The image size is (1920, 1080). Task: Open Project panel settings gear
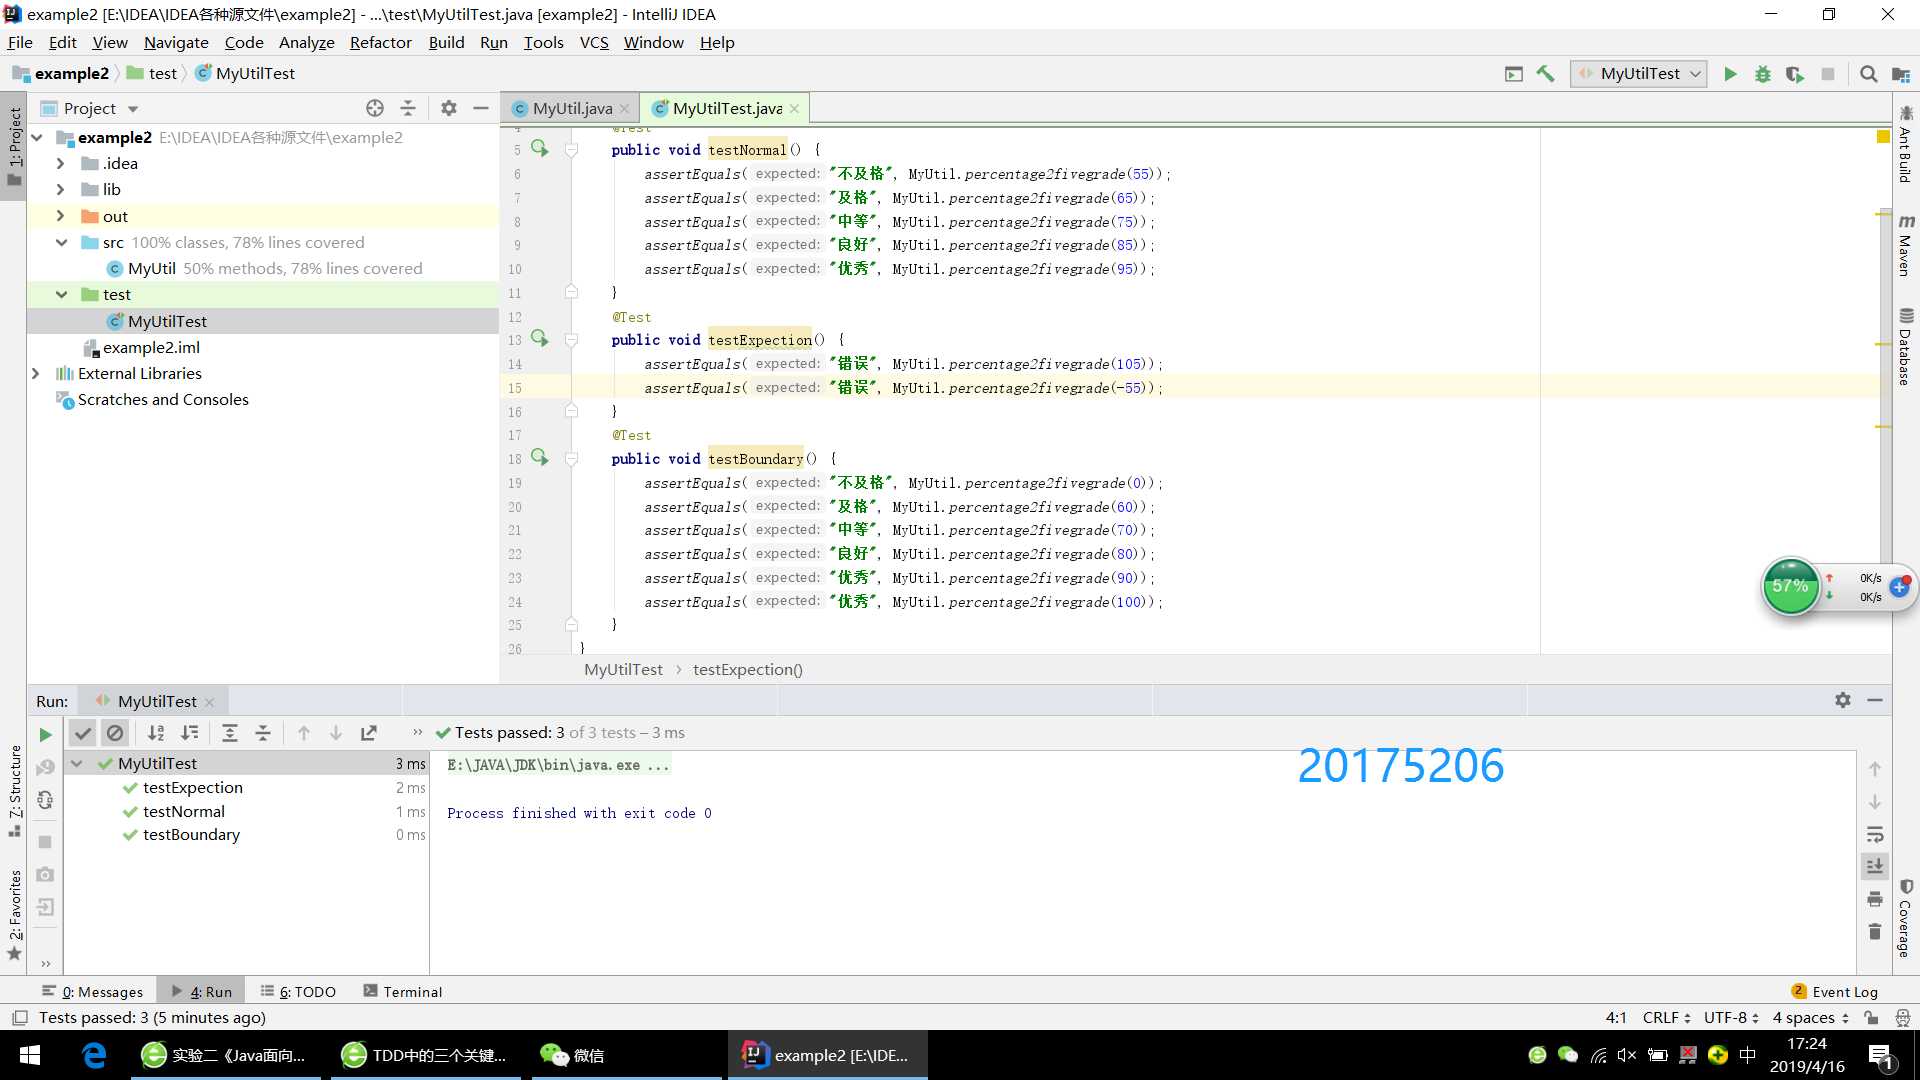[449, 108]
